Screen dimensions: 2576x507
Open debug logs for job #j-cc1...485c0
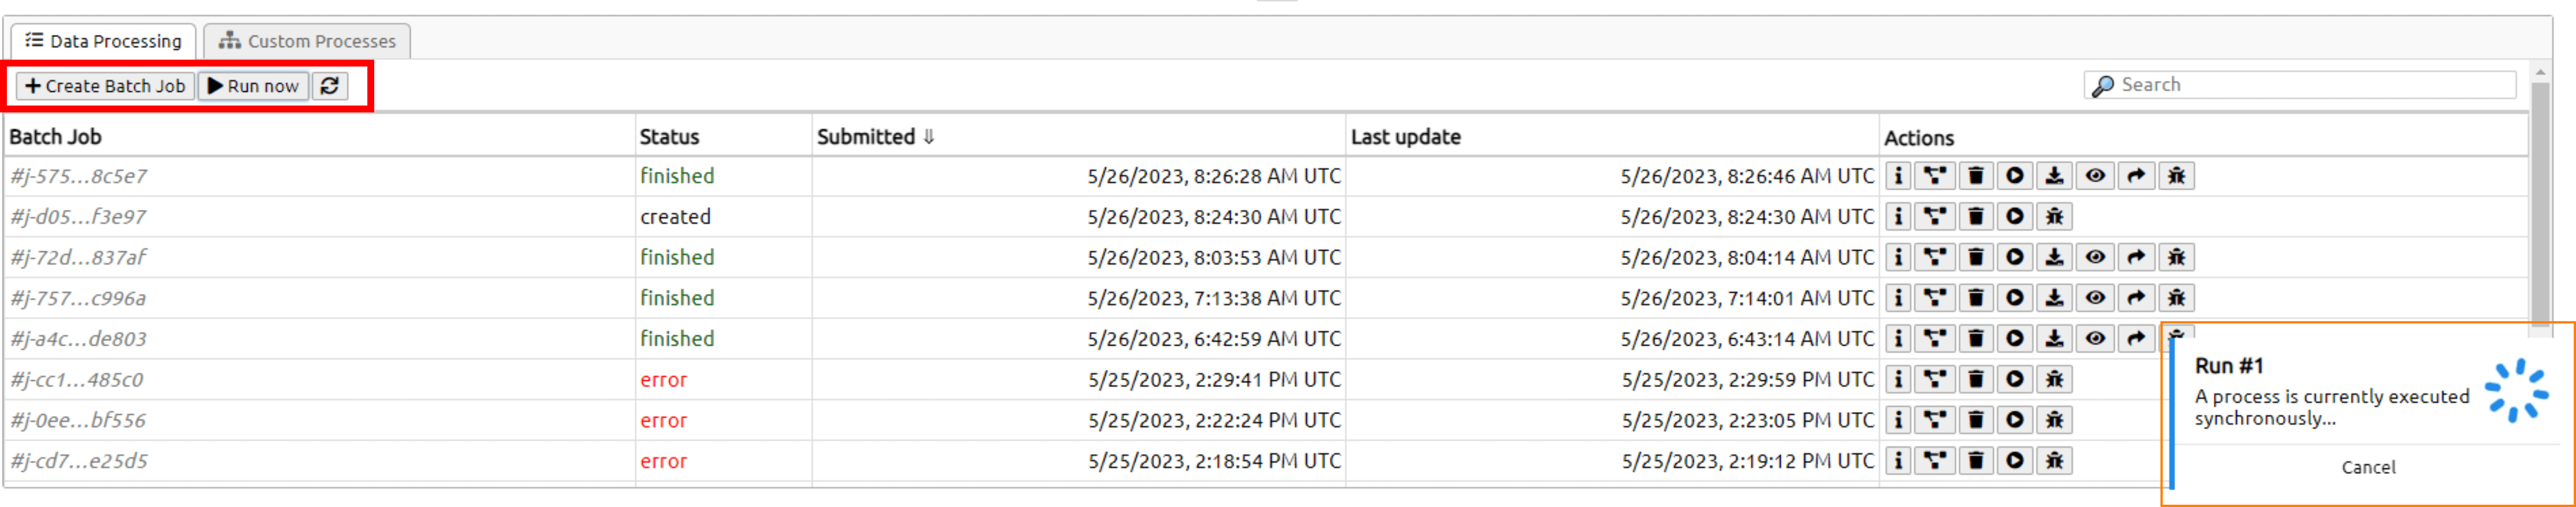pyautogui.click(x=2053, y=380)
